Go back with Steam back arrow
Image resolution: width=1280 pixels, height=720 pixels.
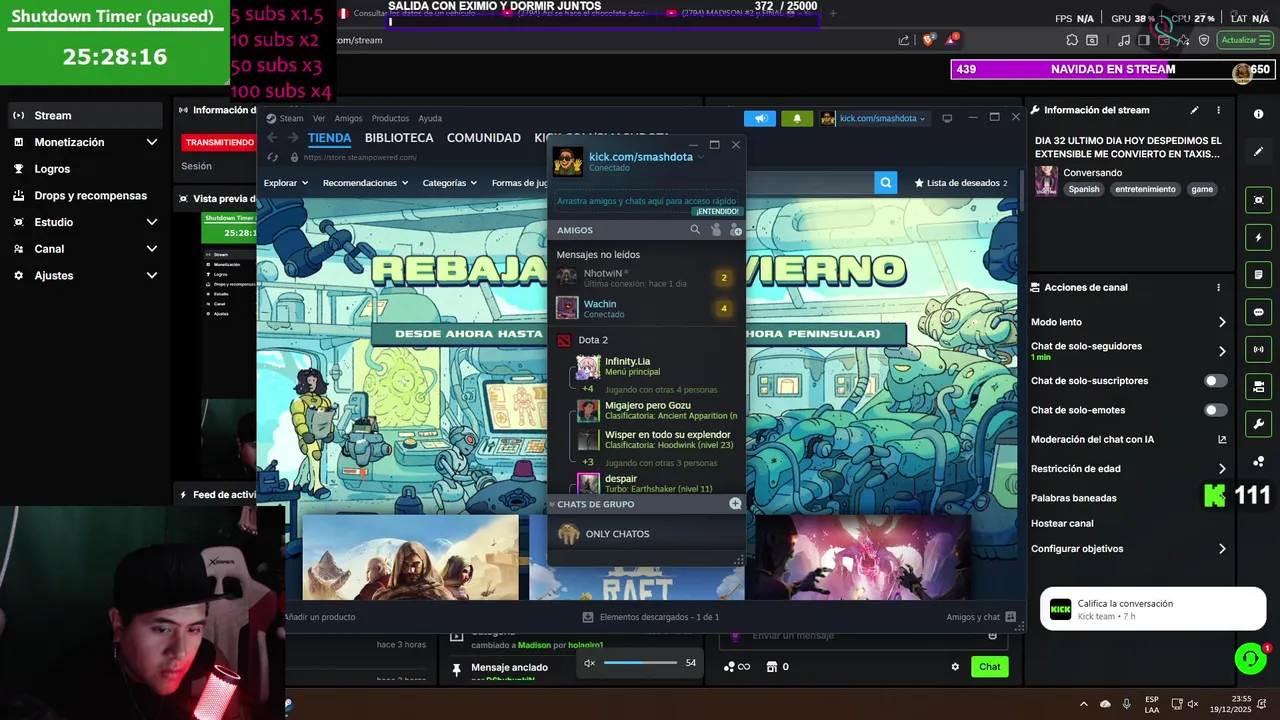272,138
